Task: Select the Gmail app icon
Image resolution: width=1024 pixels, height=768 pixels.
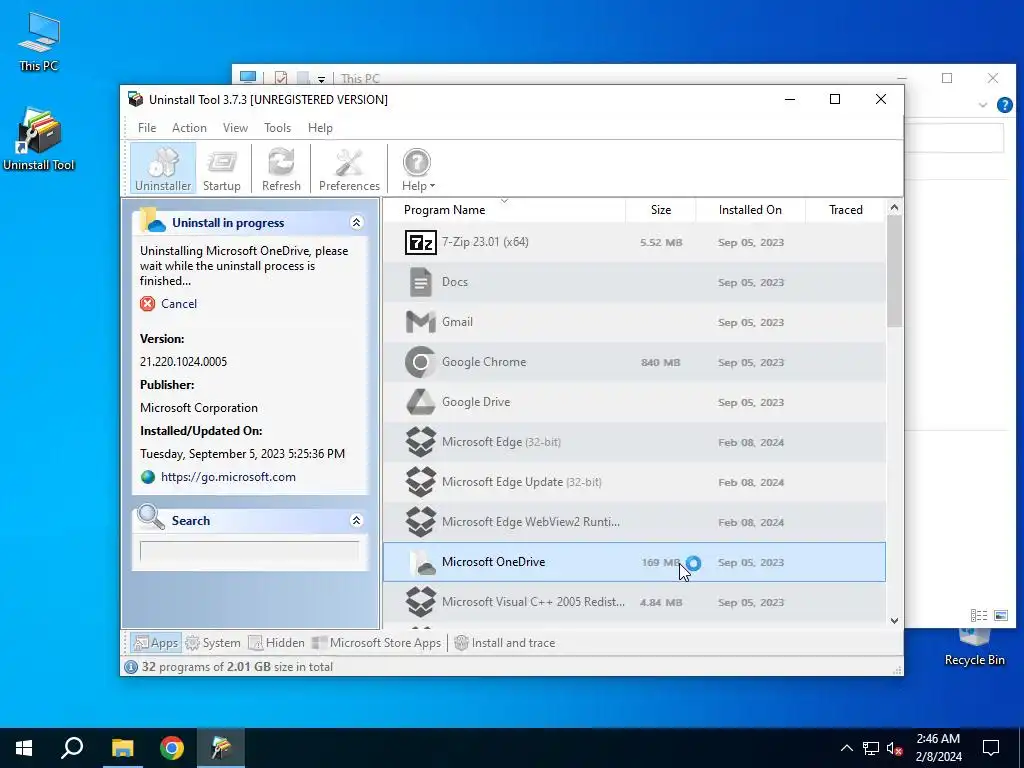Action: [x=421, y=322]
